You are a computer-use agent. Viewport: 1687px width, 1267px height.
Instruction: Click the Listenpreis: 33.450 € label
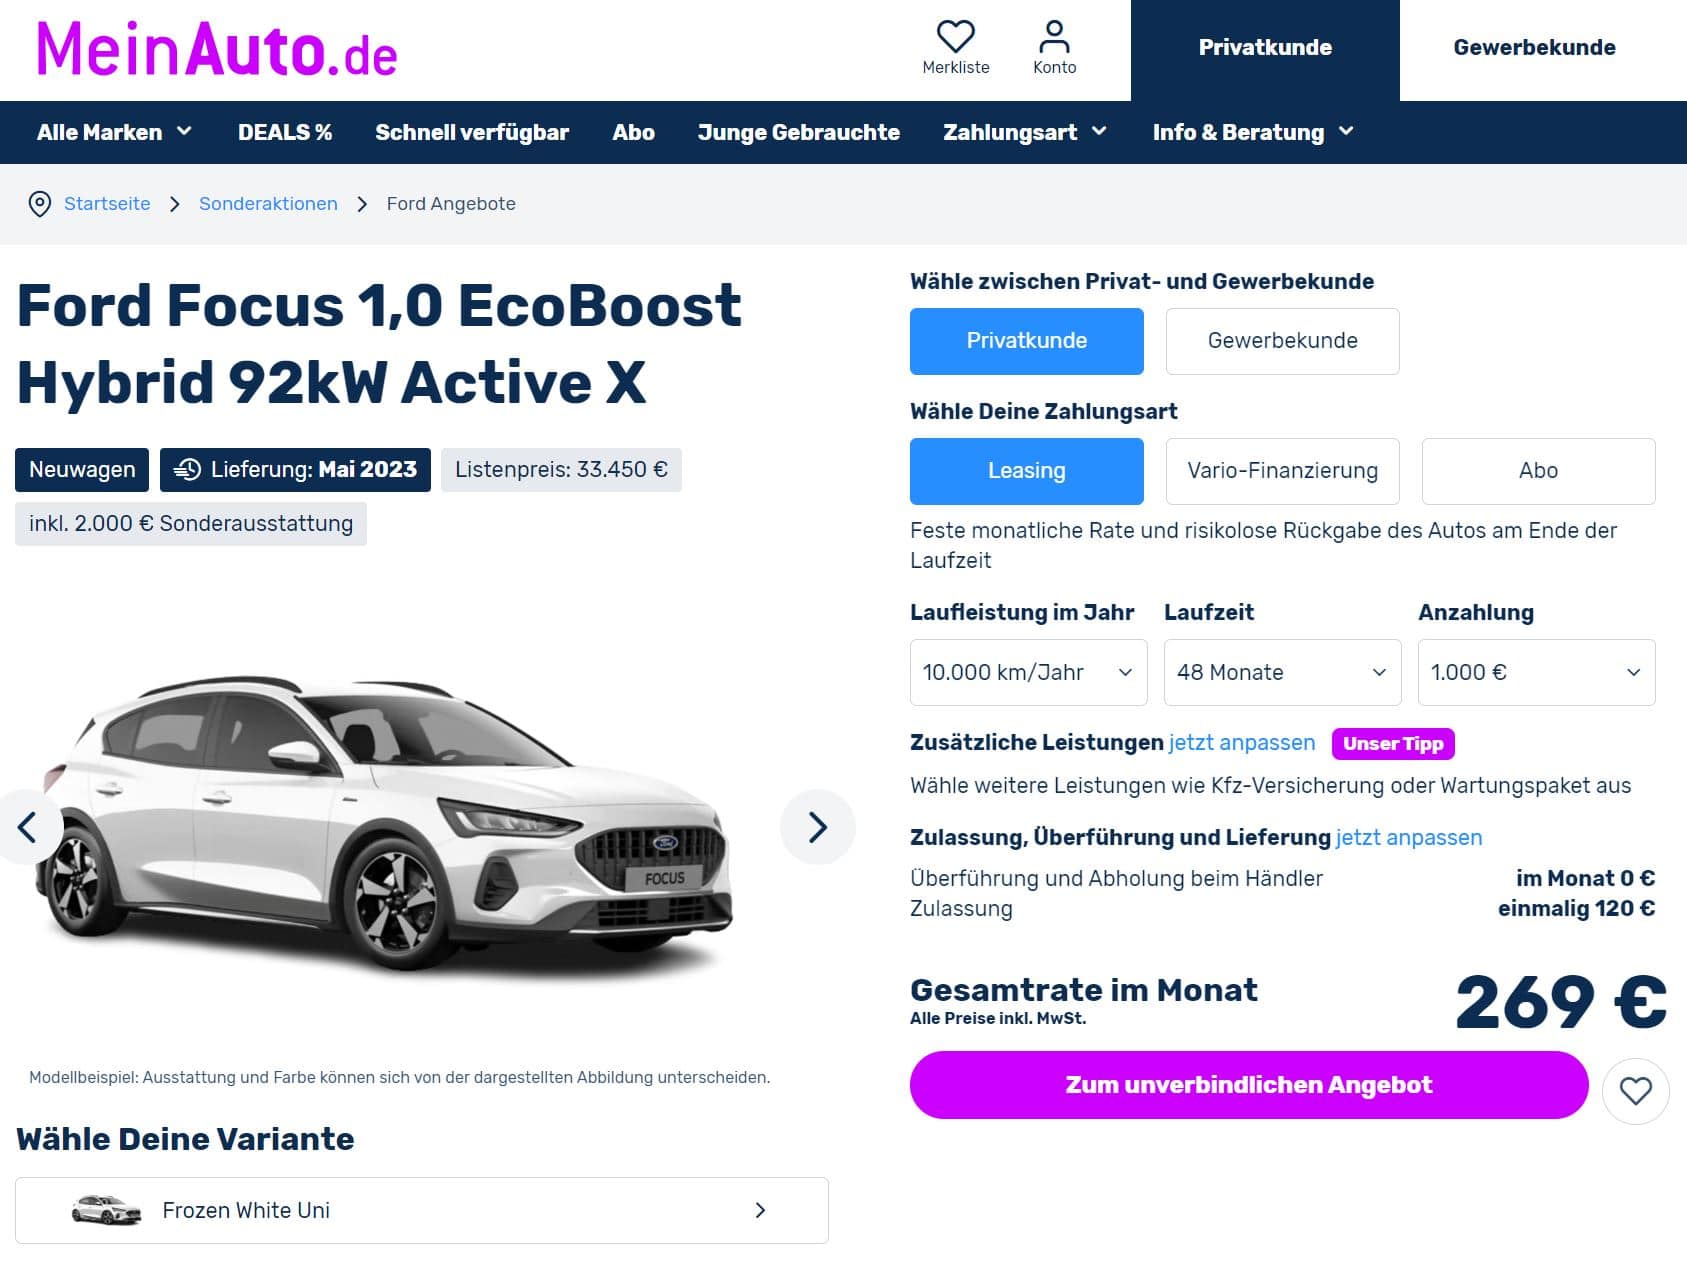[x=561, y=470]
